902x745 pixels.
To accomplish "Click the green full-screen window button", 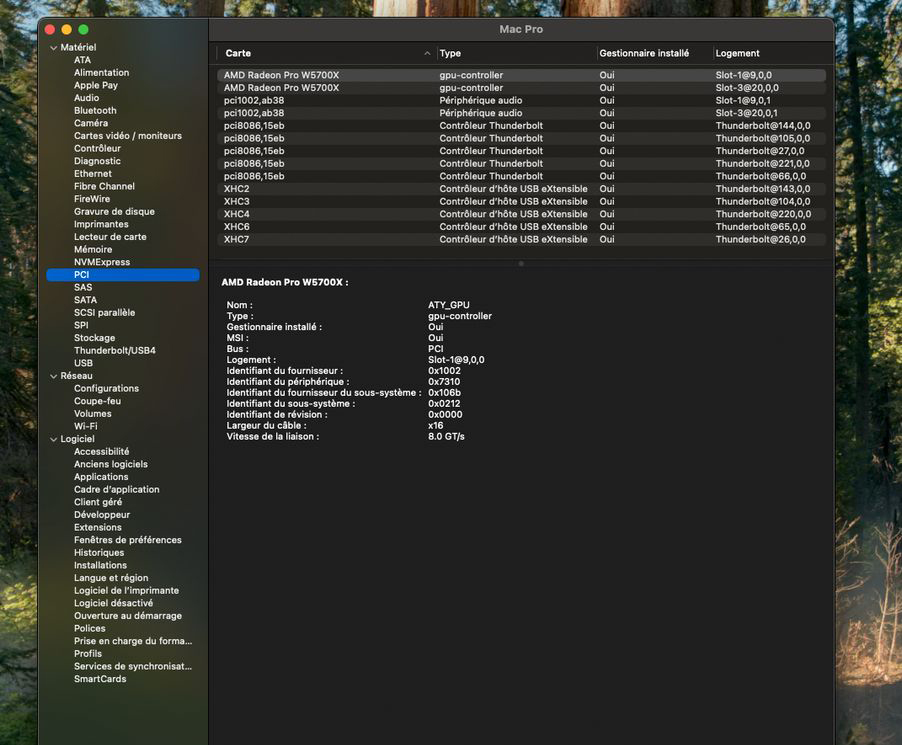I will point(83,29).
